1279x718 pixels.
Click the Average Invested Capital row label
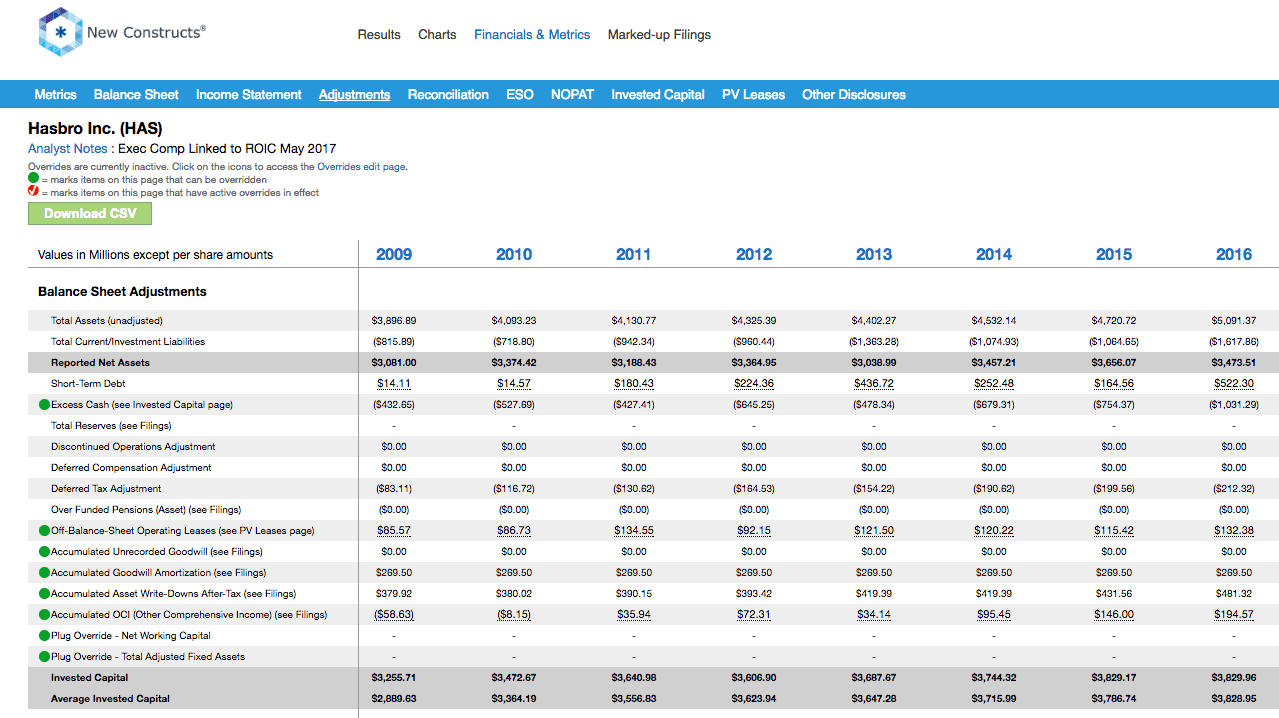(110, 699)
